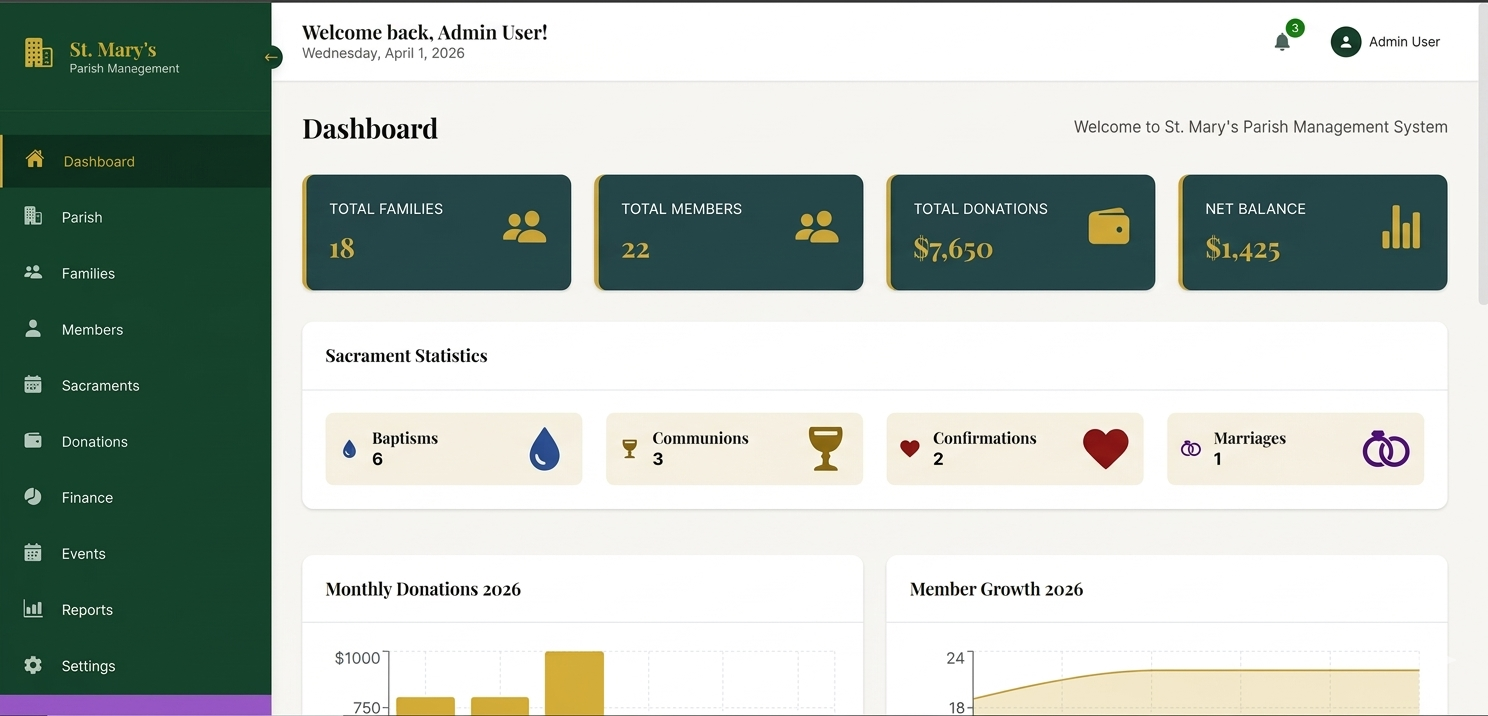Open Settings via the gear icon
This screenshot has height=716, width=1488.
(x=33, y=665)
